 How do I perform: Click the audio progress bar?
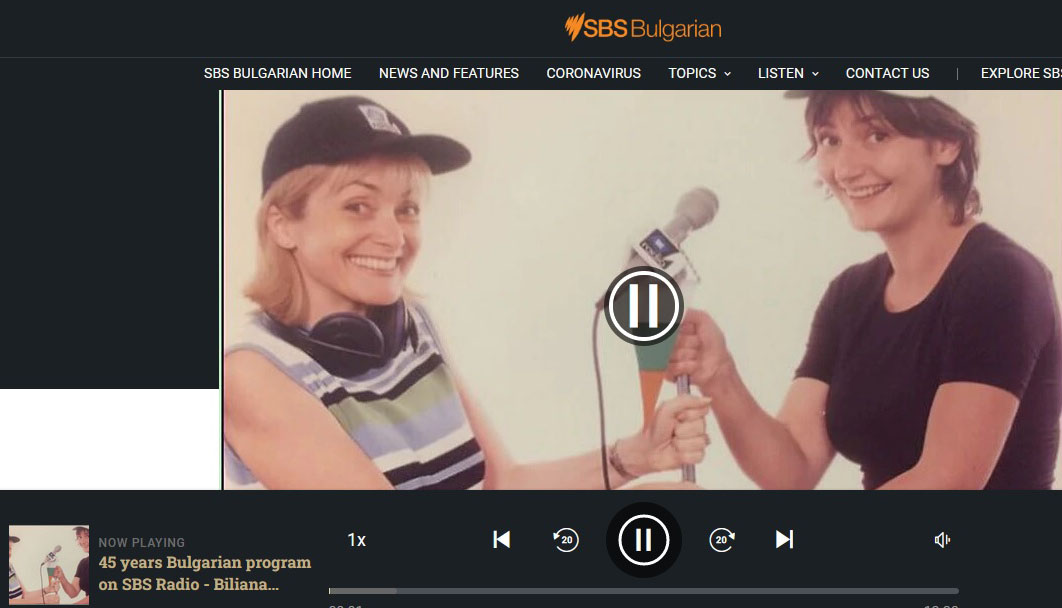(x=643, y=591)
